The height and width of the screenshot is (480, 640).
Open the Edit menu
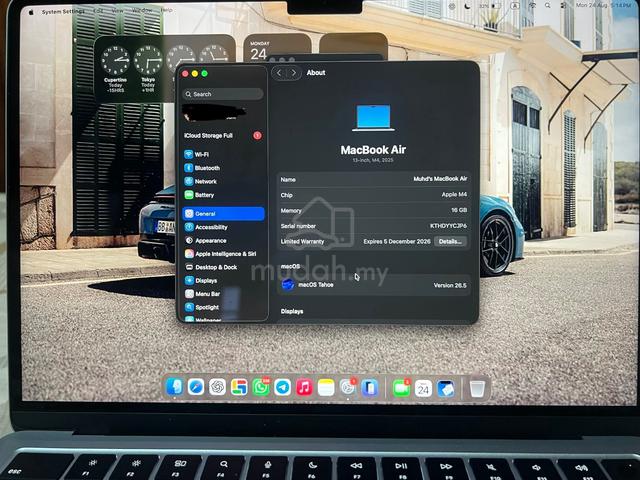click(x=98, y=11)
